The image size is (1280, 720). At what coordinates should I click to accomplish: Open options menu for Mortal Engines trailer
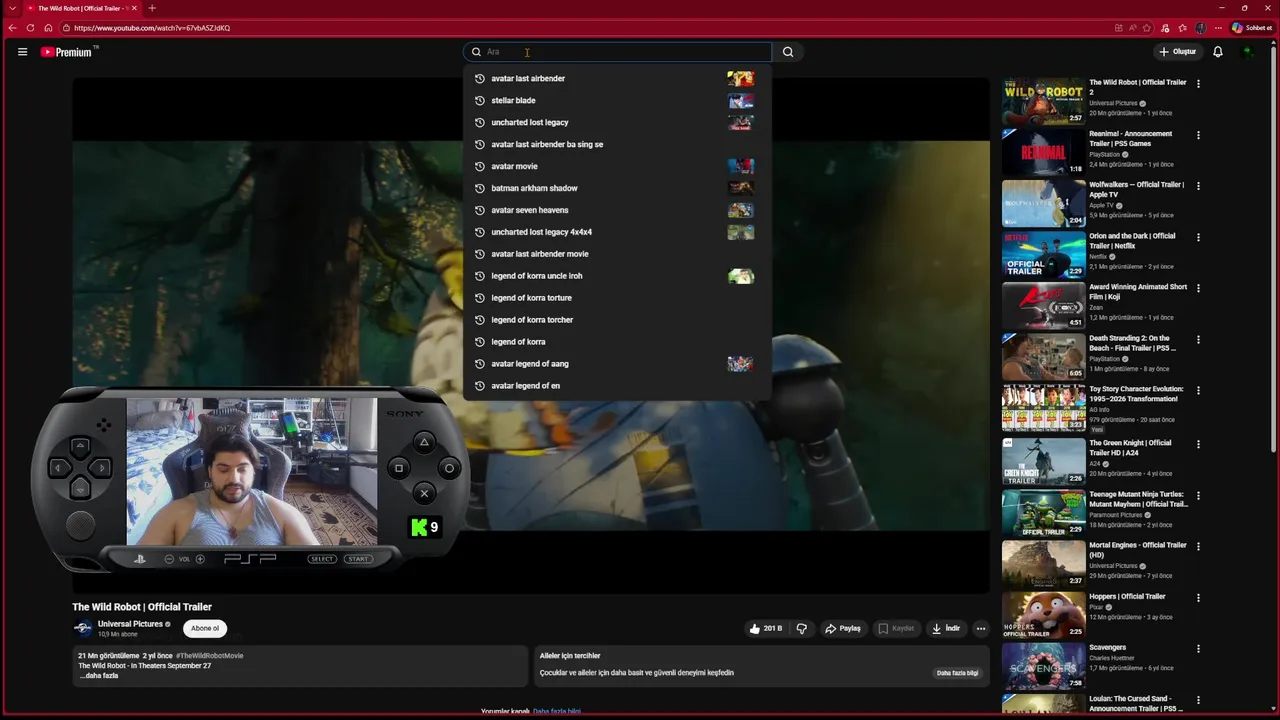click(1198, 546)
